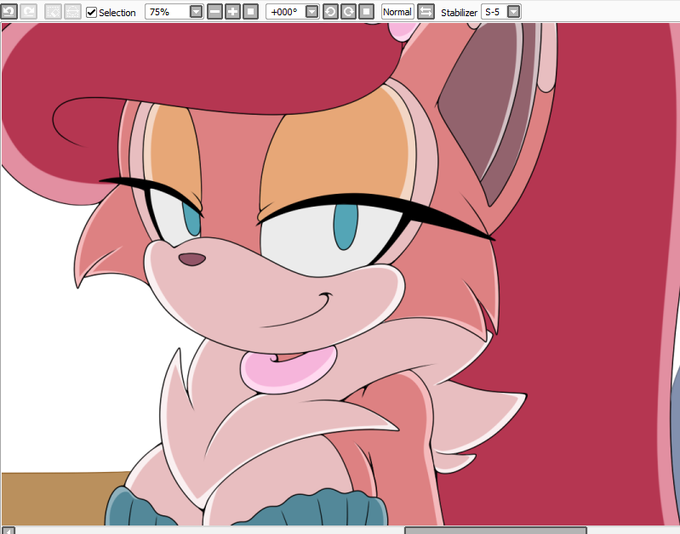The height and width of the screenshot is (534, 680).
Task: Click the horizontal scrollbar left arrow
Action: pos(8,530)
